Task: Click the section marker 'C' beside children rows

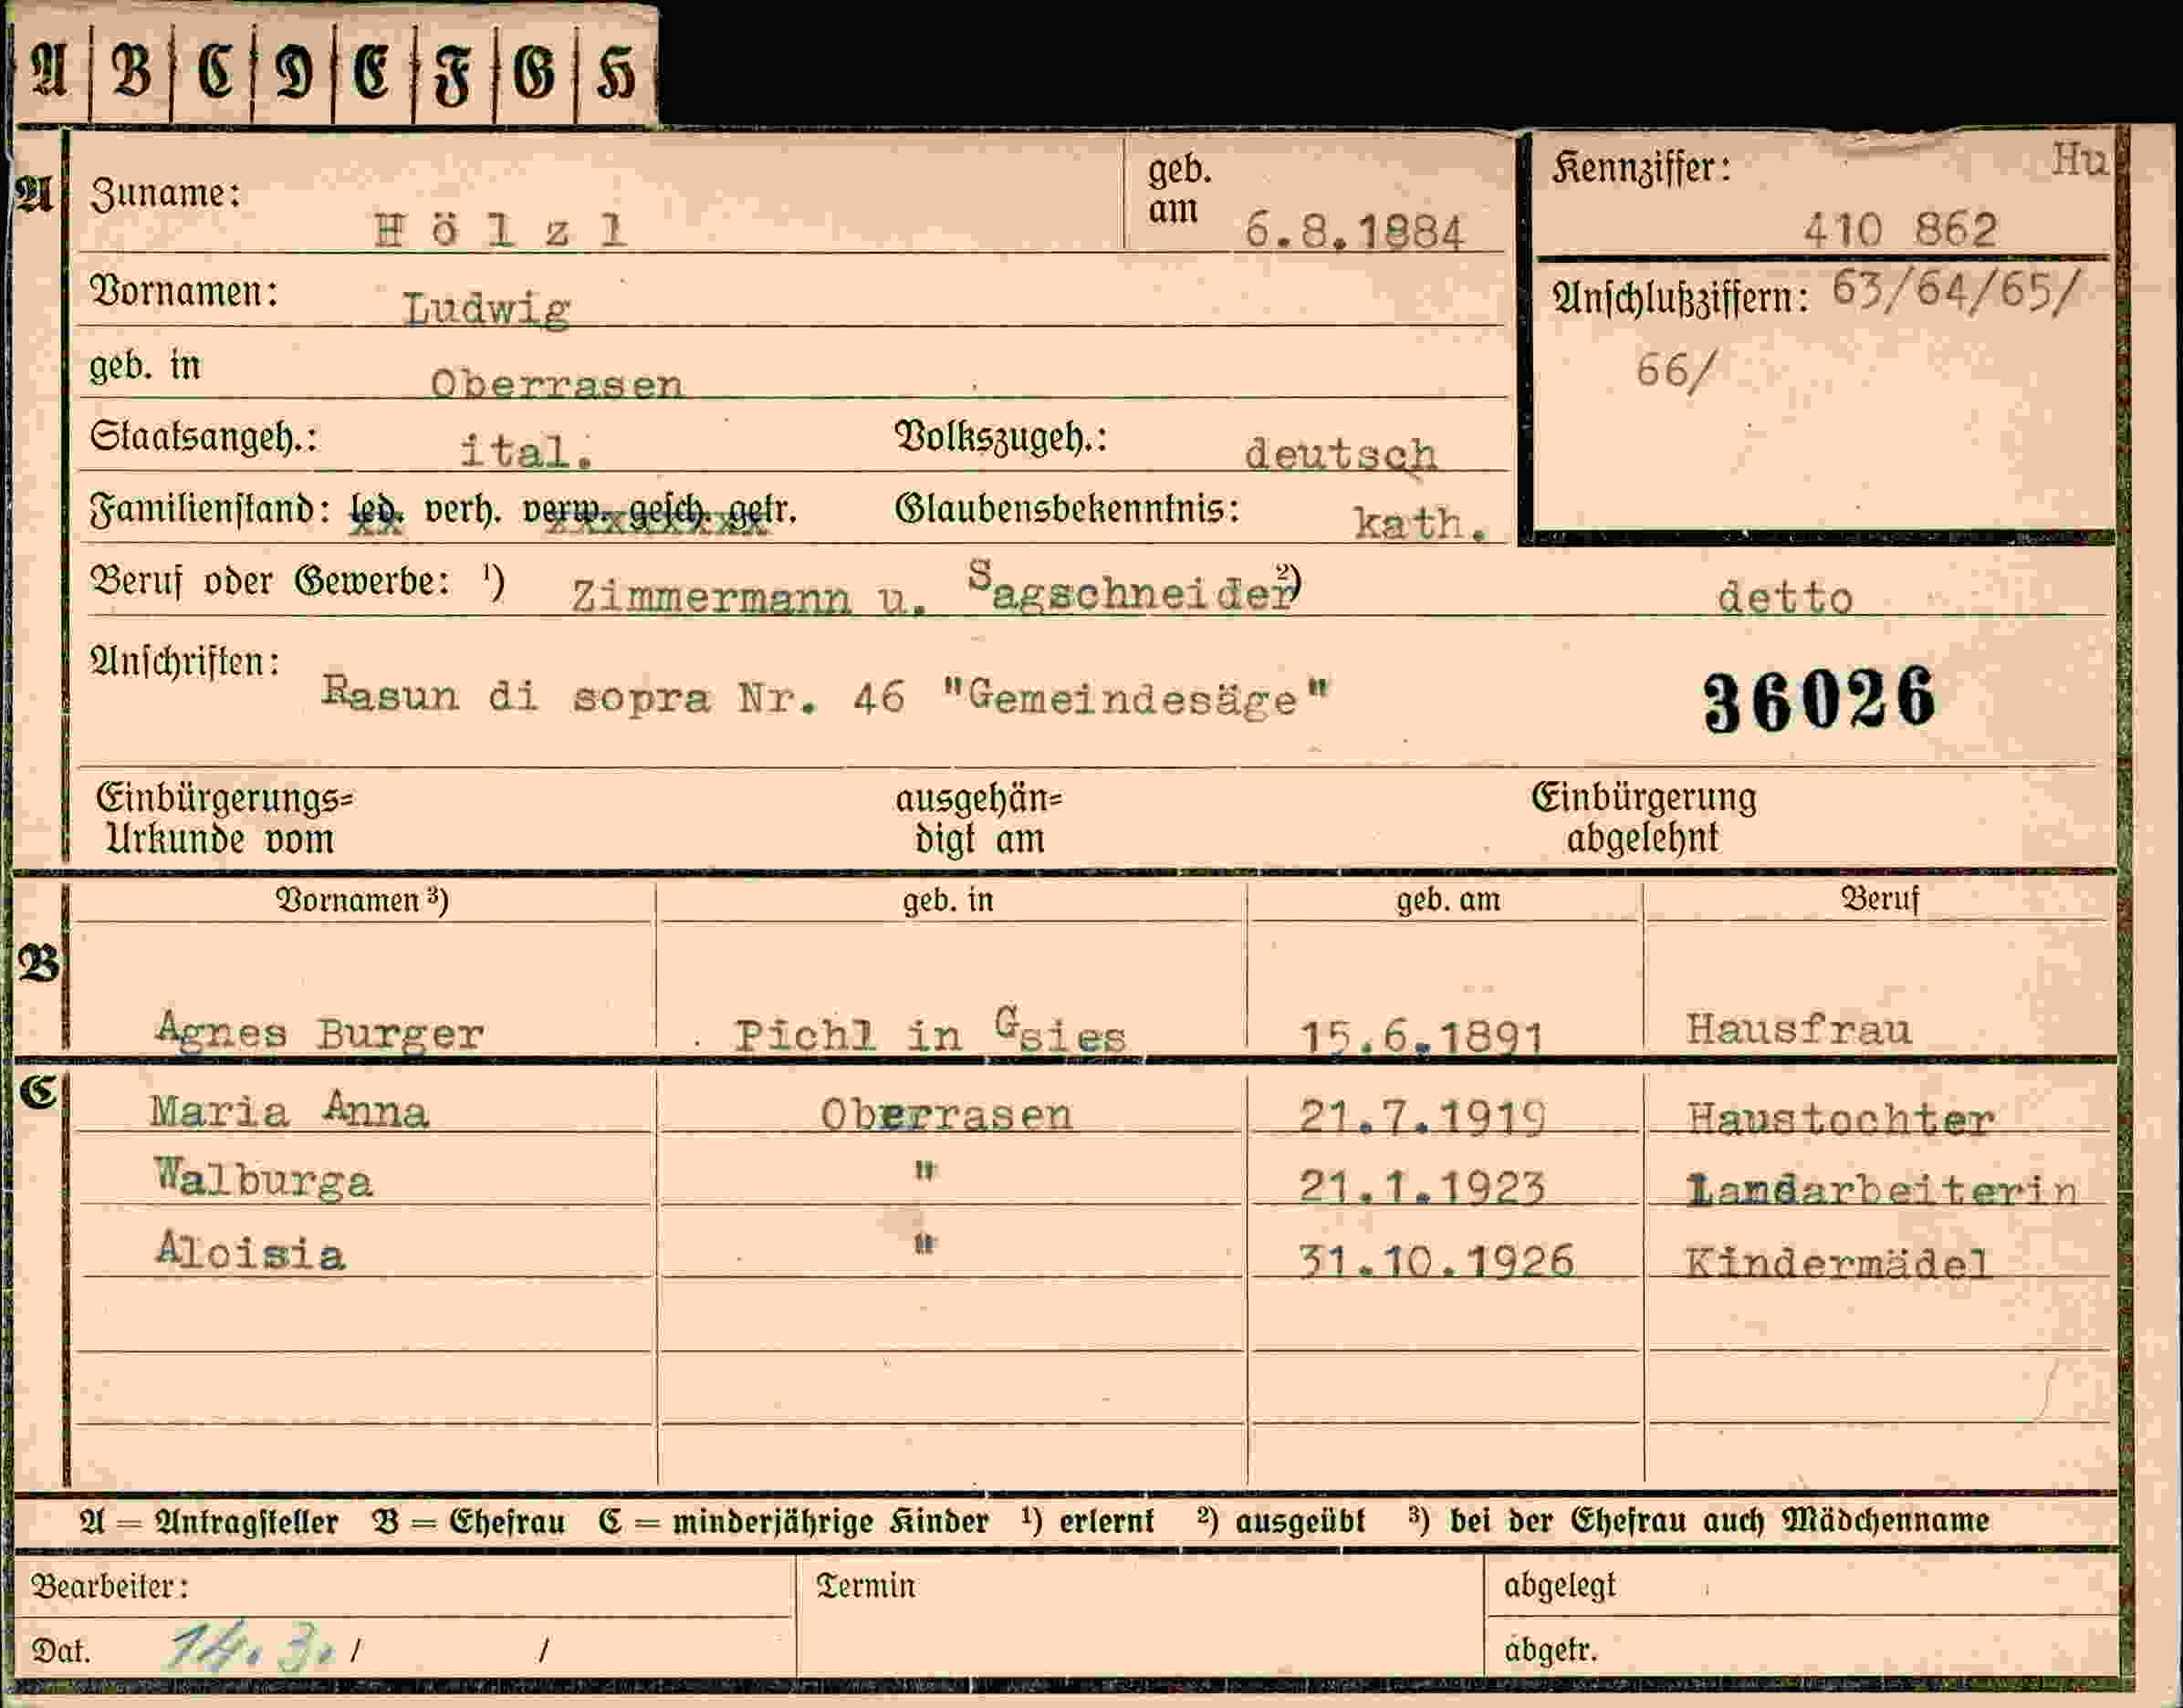Action: [39, 1092]
